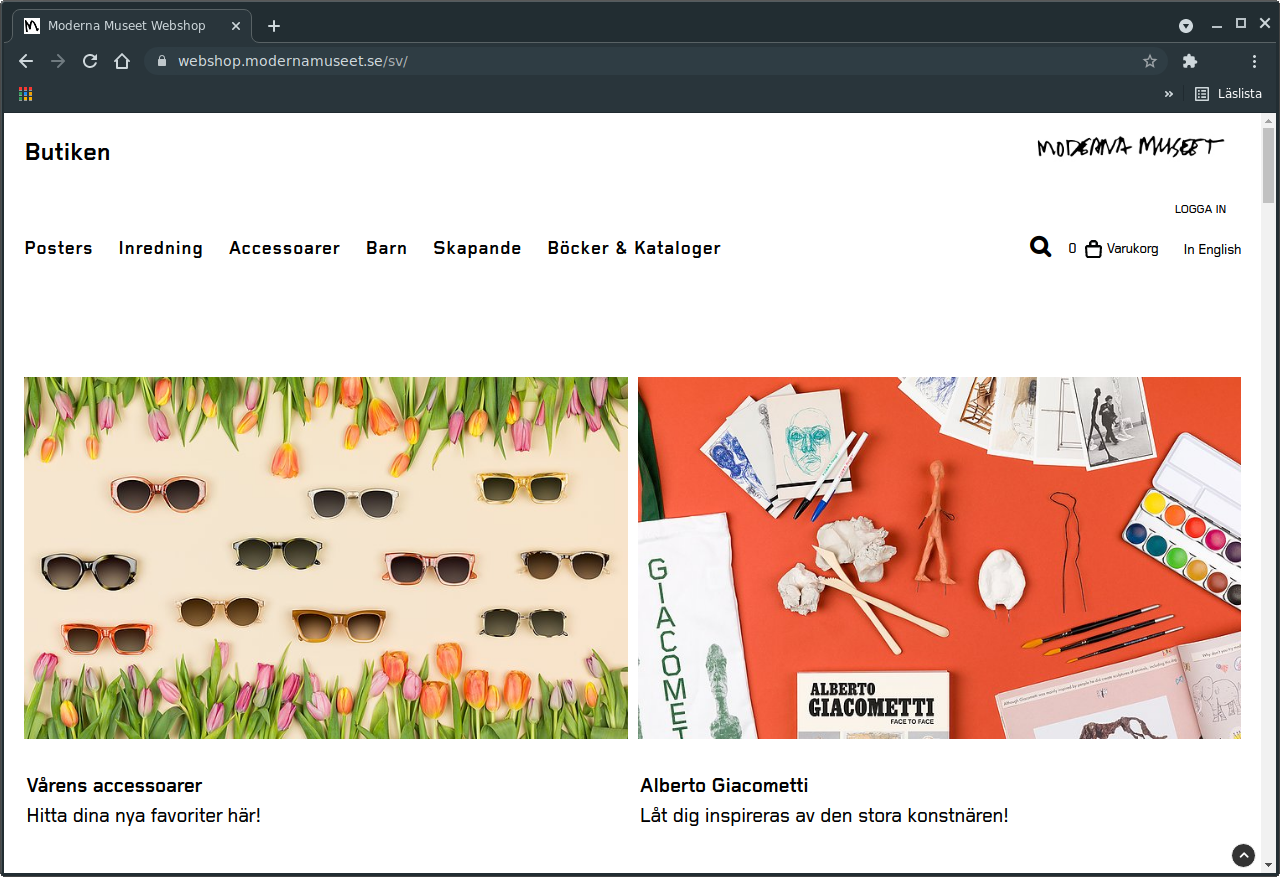Open the Giacometti art supplies banner image
The width and height of the screenshot is (1280, 877).
click(x=939, y=558)
